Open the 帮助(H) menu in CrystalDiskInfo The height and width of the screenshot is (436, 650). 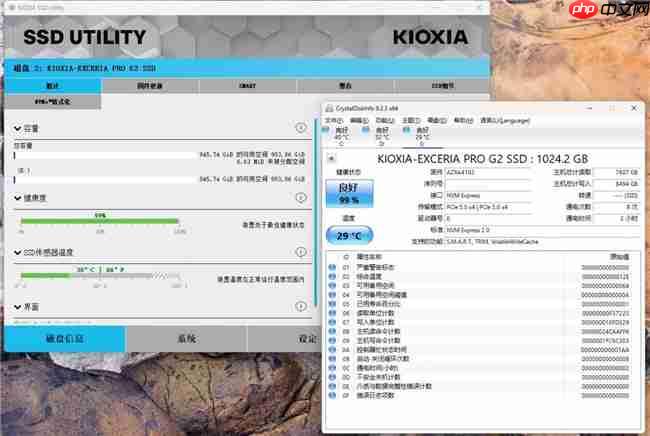tap(463, 121)
